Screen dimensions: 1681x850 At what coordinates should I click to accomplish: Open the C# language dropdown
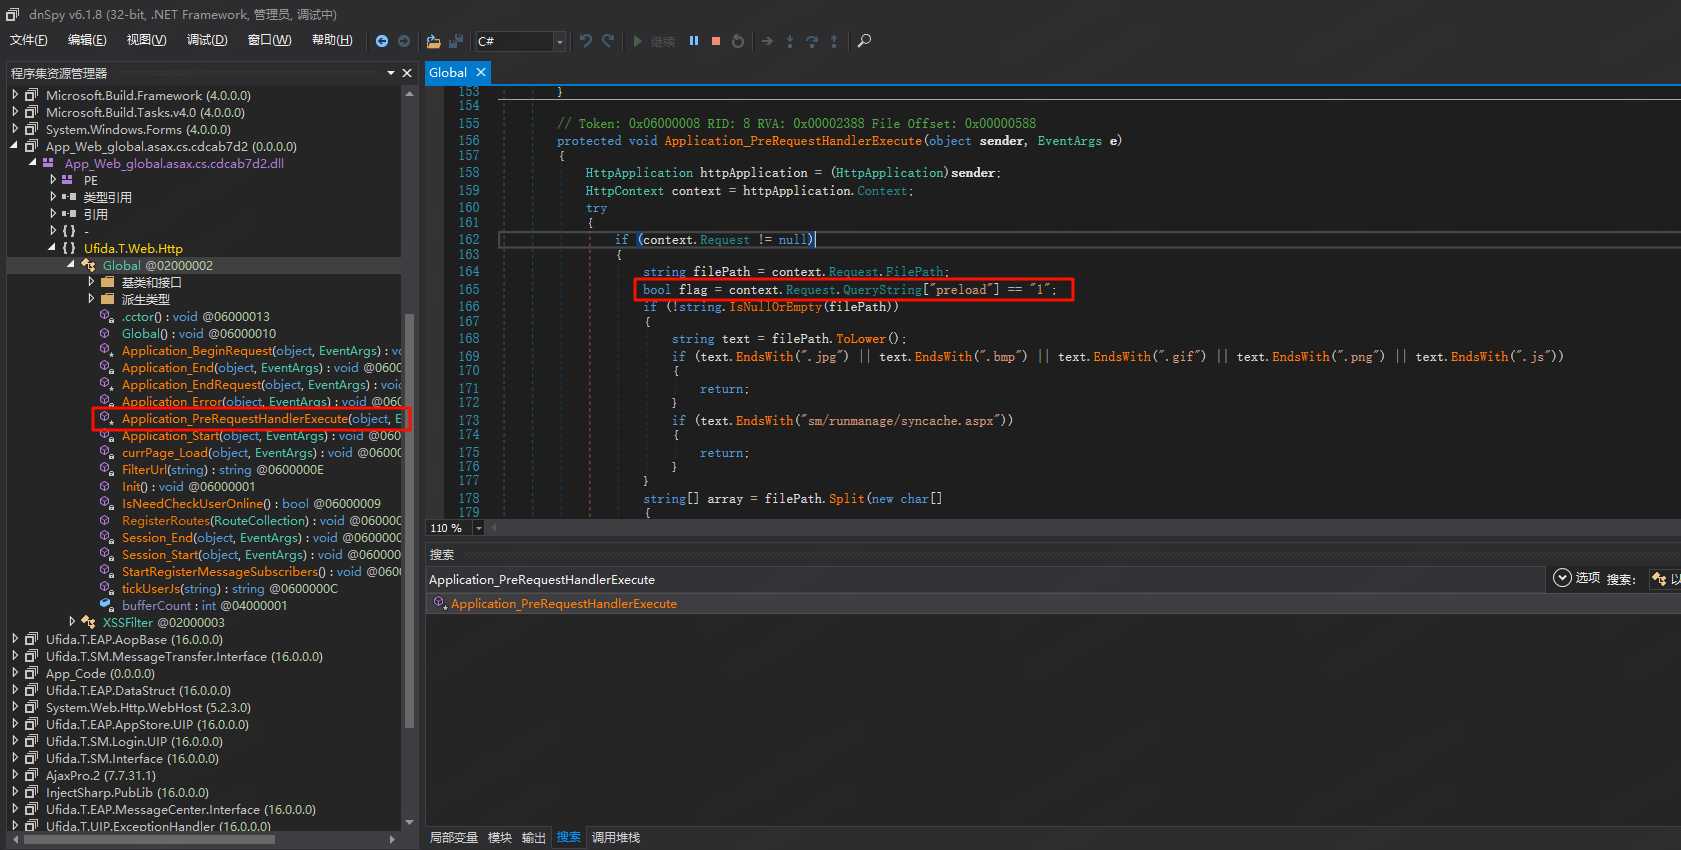point(559,41)
